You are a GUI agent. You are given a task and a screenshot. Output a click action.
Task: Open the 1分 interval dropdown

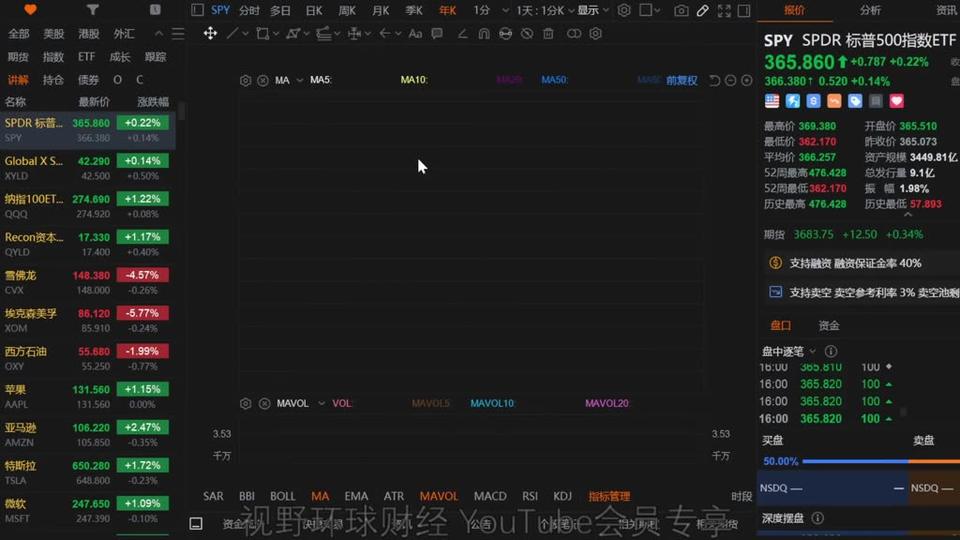click(x=505, y=10)
